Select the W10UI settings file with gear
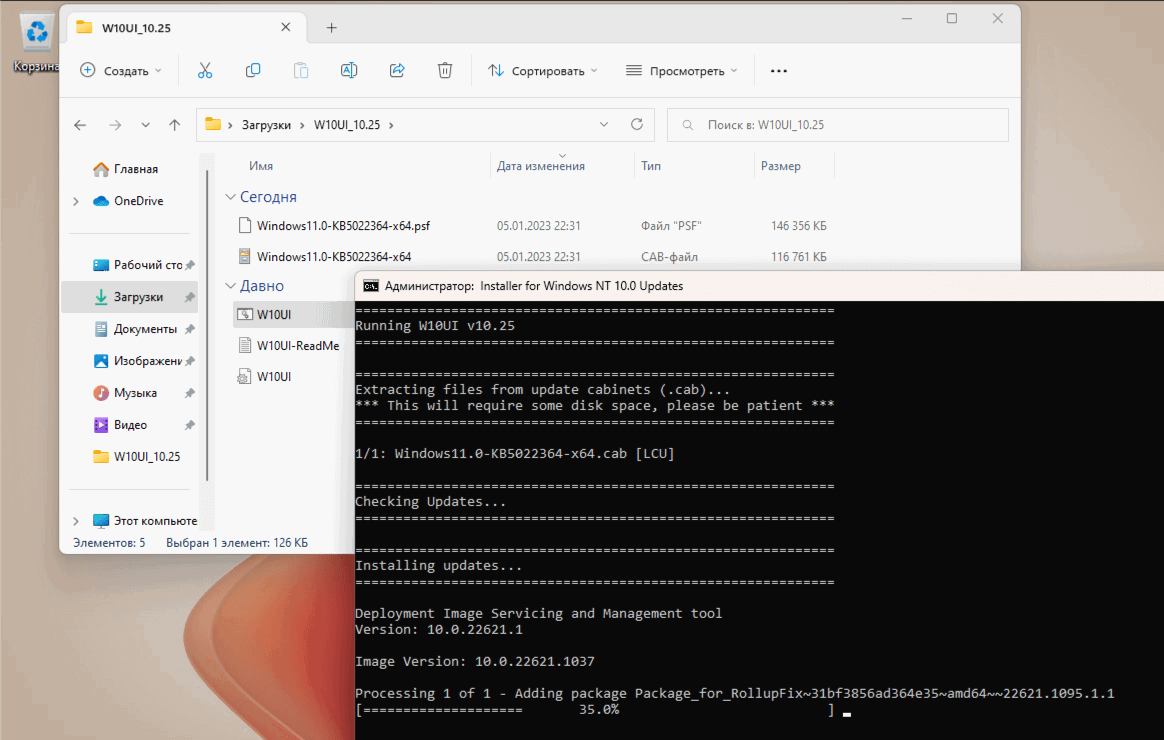The width and height of the screenshot is (1164, 740). (274, 377)
